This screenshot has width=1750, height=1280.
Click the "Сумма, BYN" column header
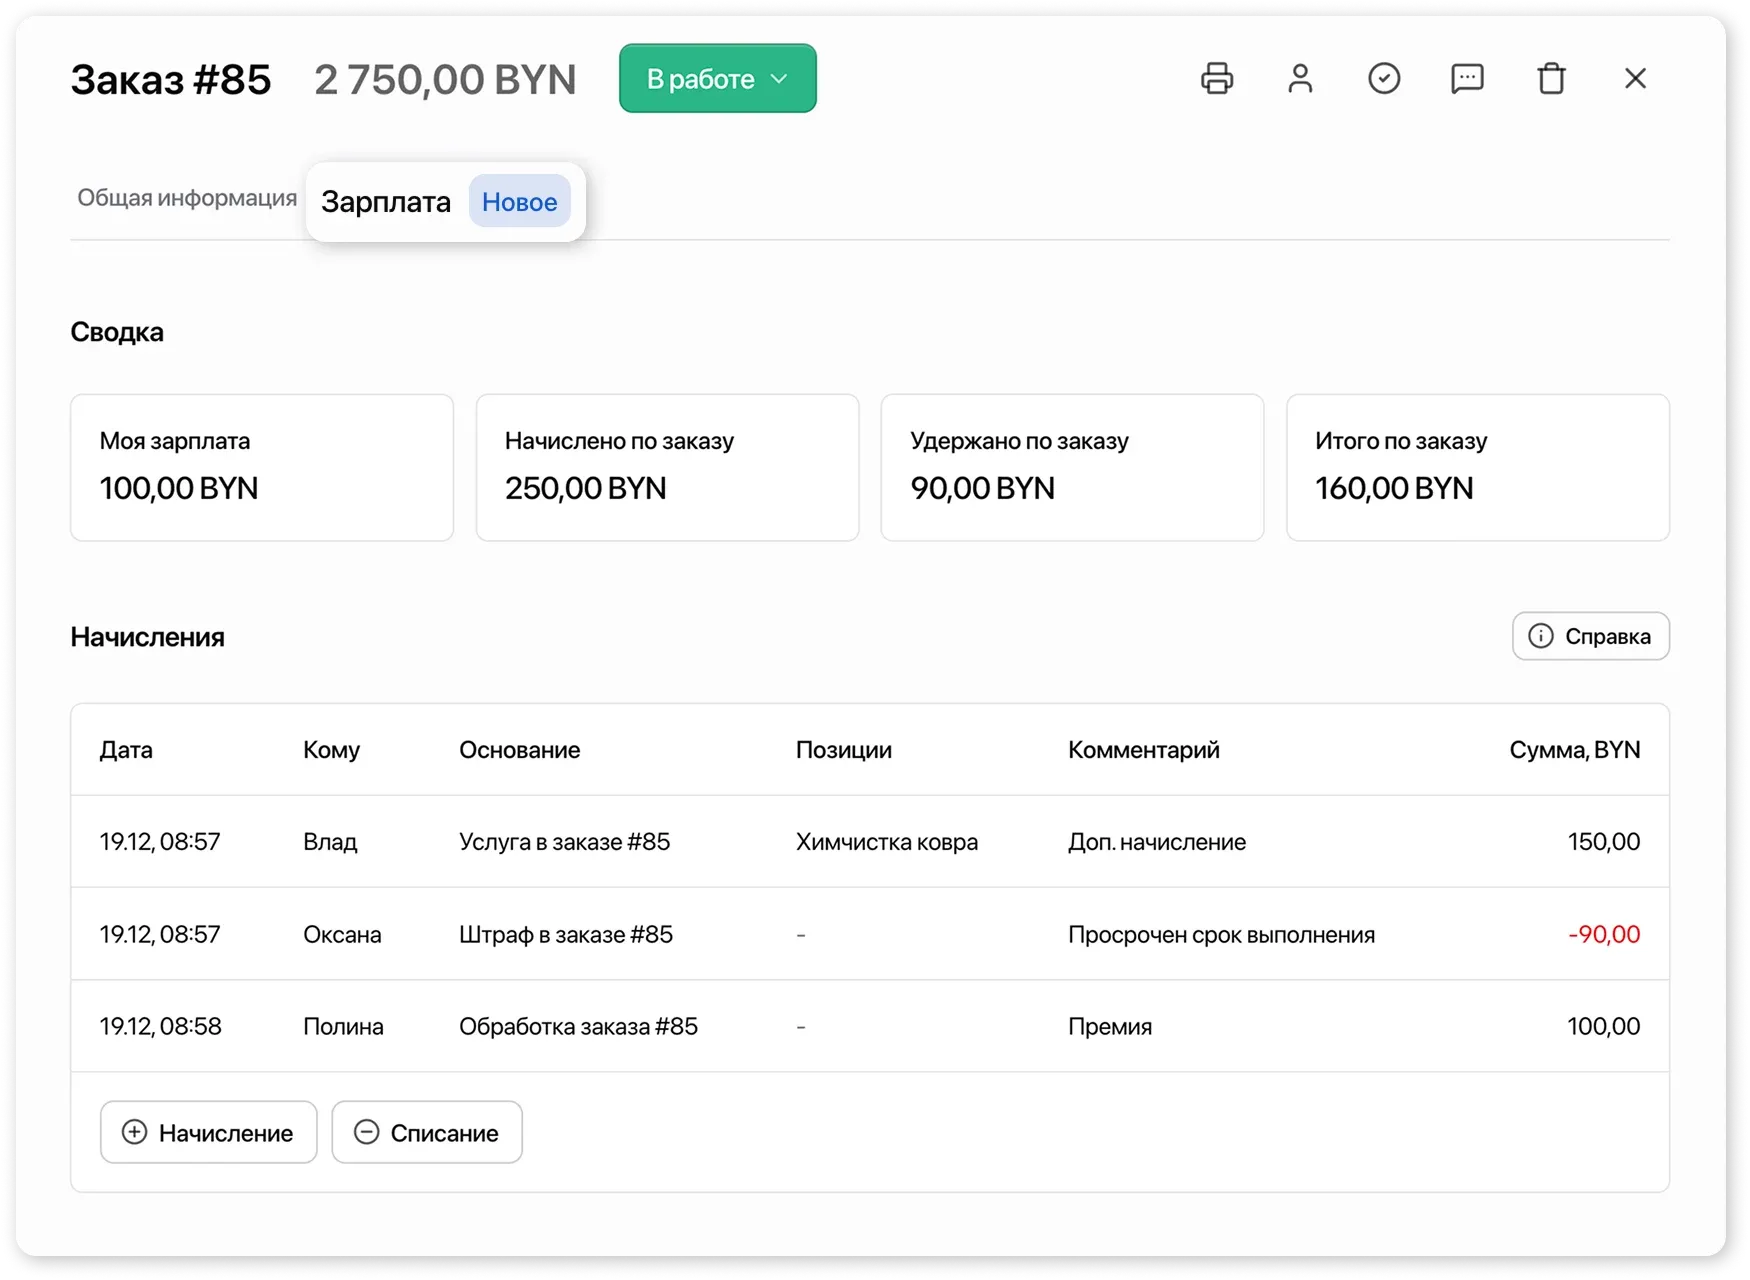point(1574,750)
